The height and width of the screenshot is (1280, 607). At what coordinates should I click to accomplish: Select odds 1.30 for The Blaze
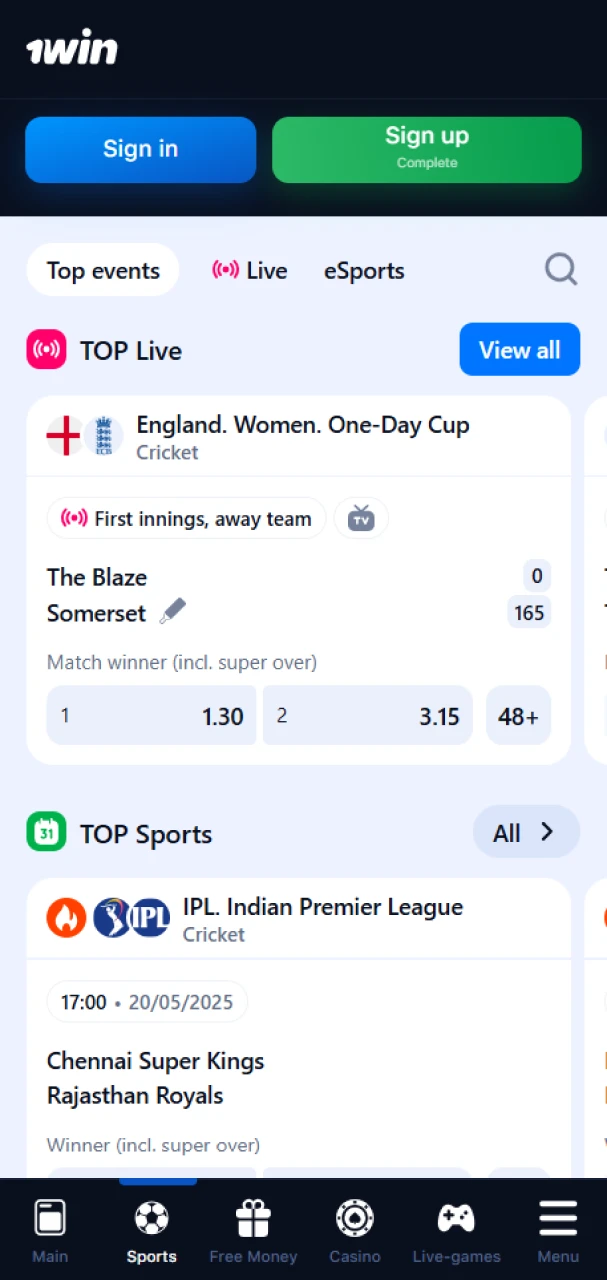pyautogui.click(x=150, y=716)
